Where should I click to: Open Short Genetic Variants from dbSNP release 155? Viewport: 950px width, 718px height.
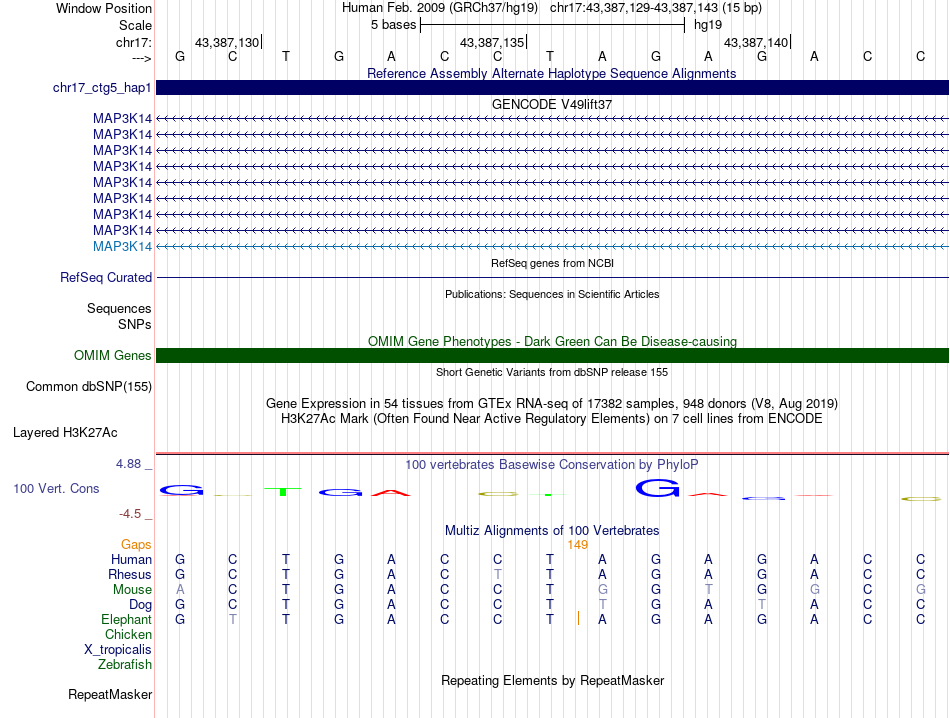pos(552,372)
